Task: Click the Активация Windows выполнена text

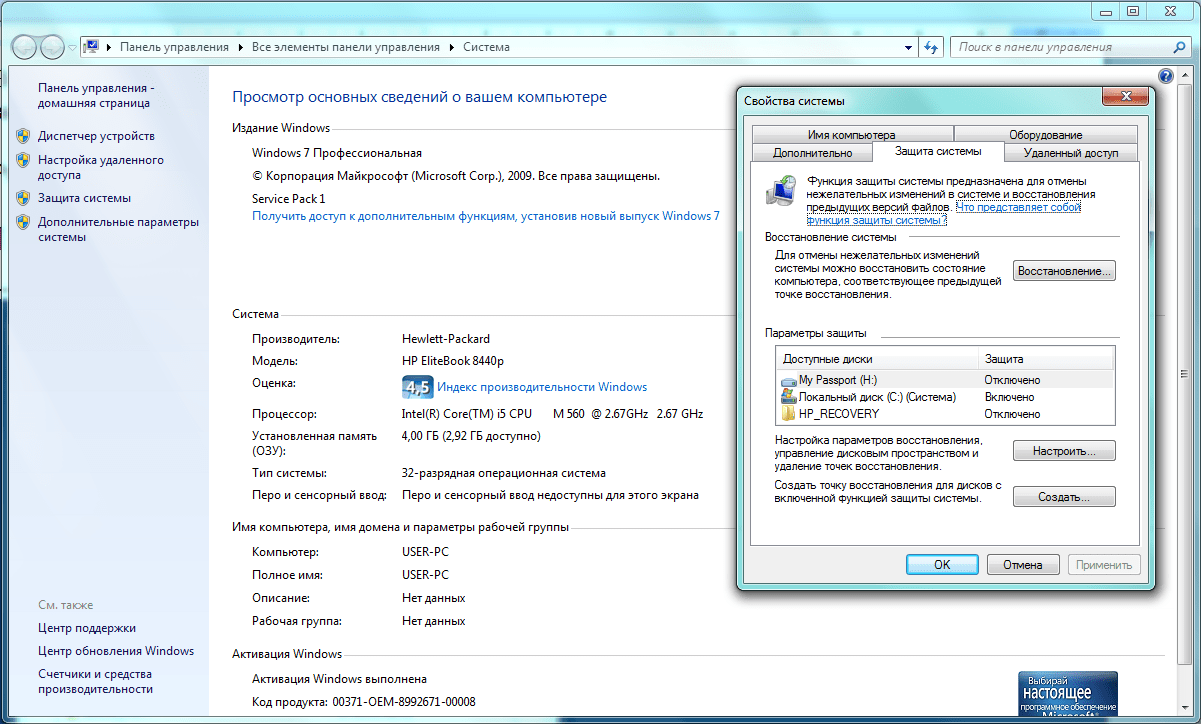Action: tap(340, 679)
